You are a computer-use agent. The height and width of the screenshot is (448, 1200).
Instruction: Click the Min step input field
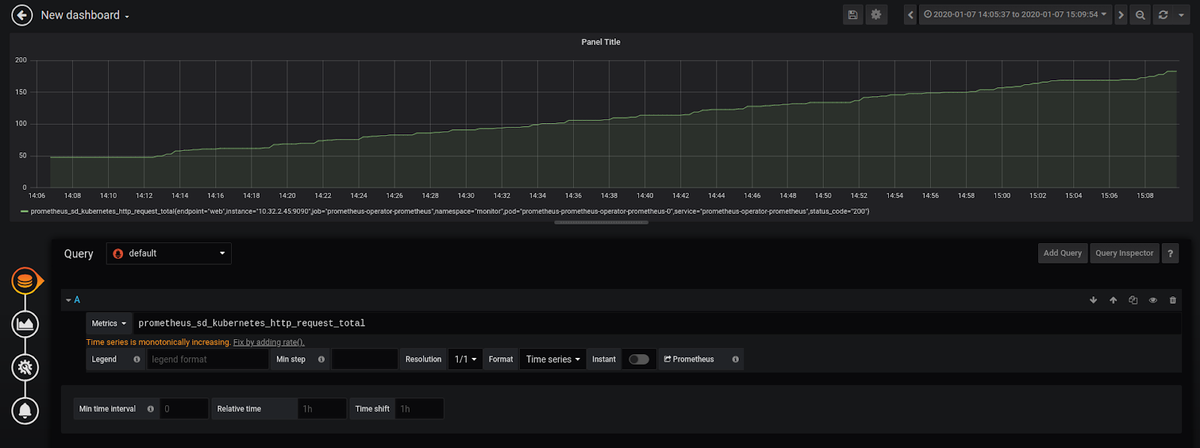tap(364, 359)
